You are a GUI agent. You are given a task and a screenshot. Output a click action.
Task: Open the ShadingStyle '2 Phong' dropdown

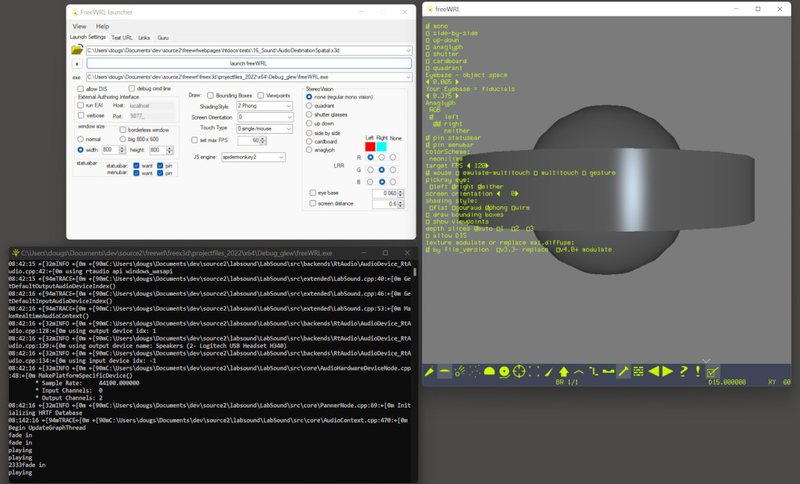click(264, 106)
